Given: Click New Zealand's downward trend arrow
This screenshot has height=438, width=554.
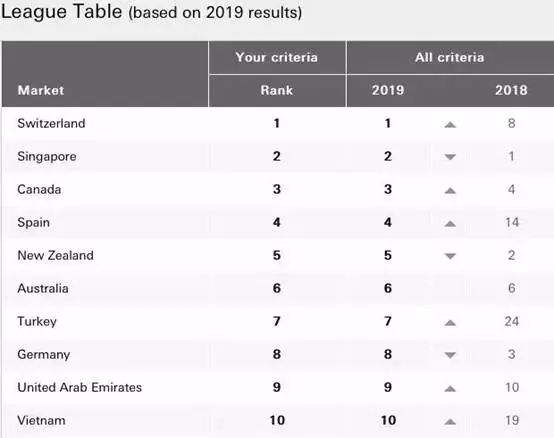Looking at the screenshot, I should 450,256.
